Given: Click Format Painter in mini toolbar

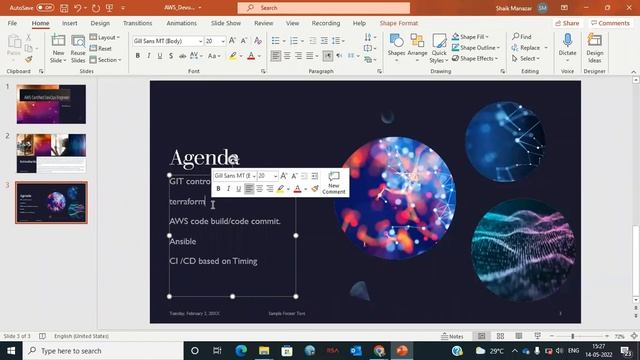Looking at the screenshot, I should 315,189.
